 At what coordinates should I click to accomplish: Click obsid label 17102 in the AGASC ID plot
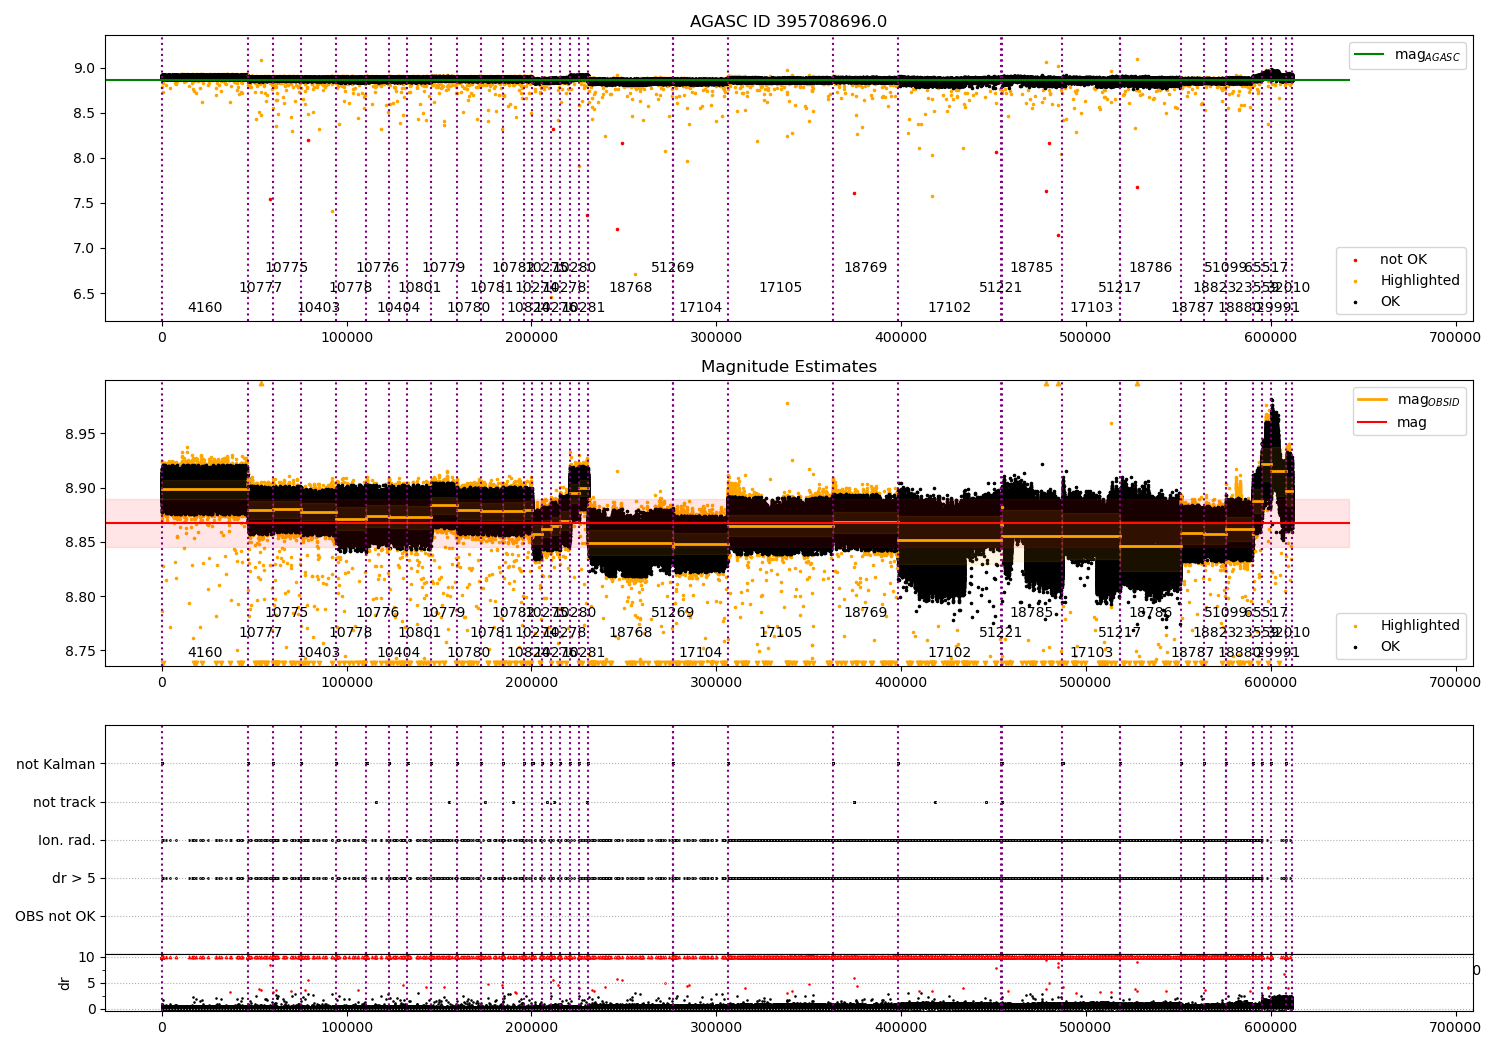pyautogui.click(x=949, y=307)
